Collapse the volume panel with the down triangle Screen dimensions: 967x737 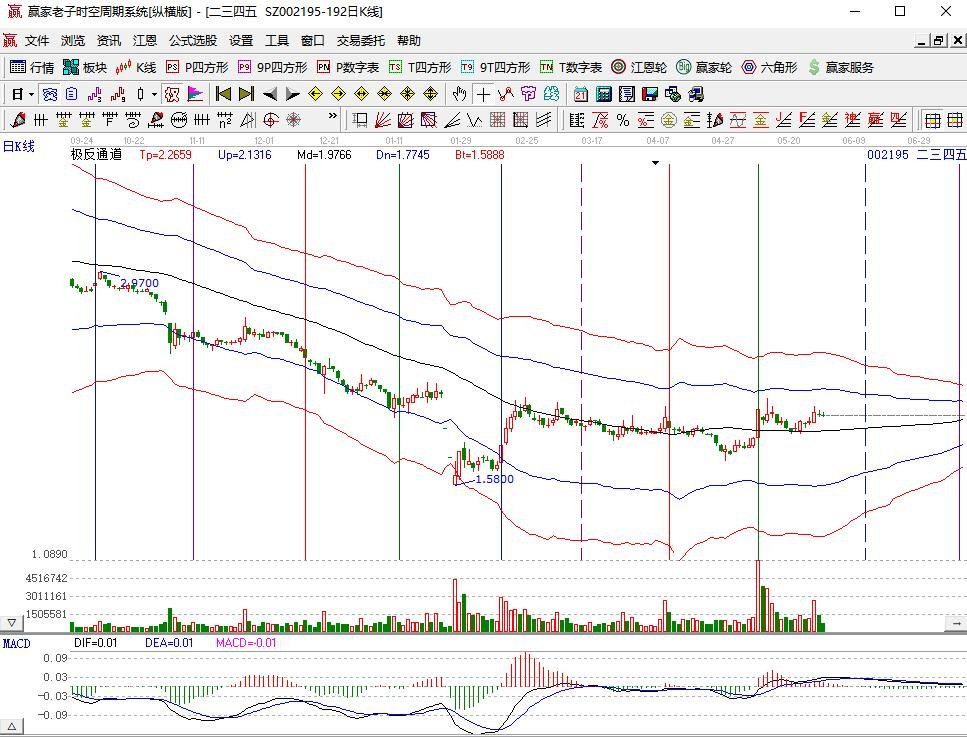pos(12,624)
